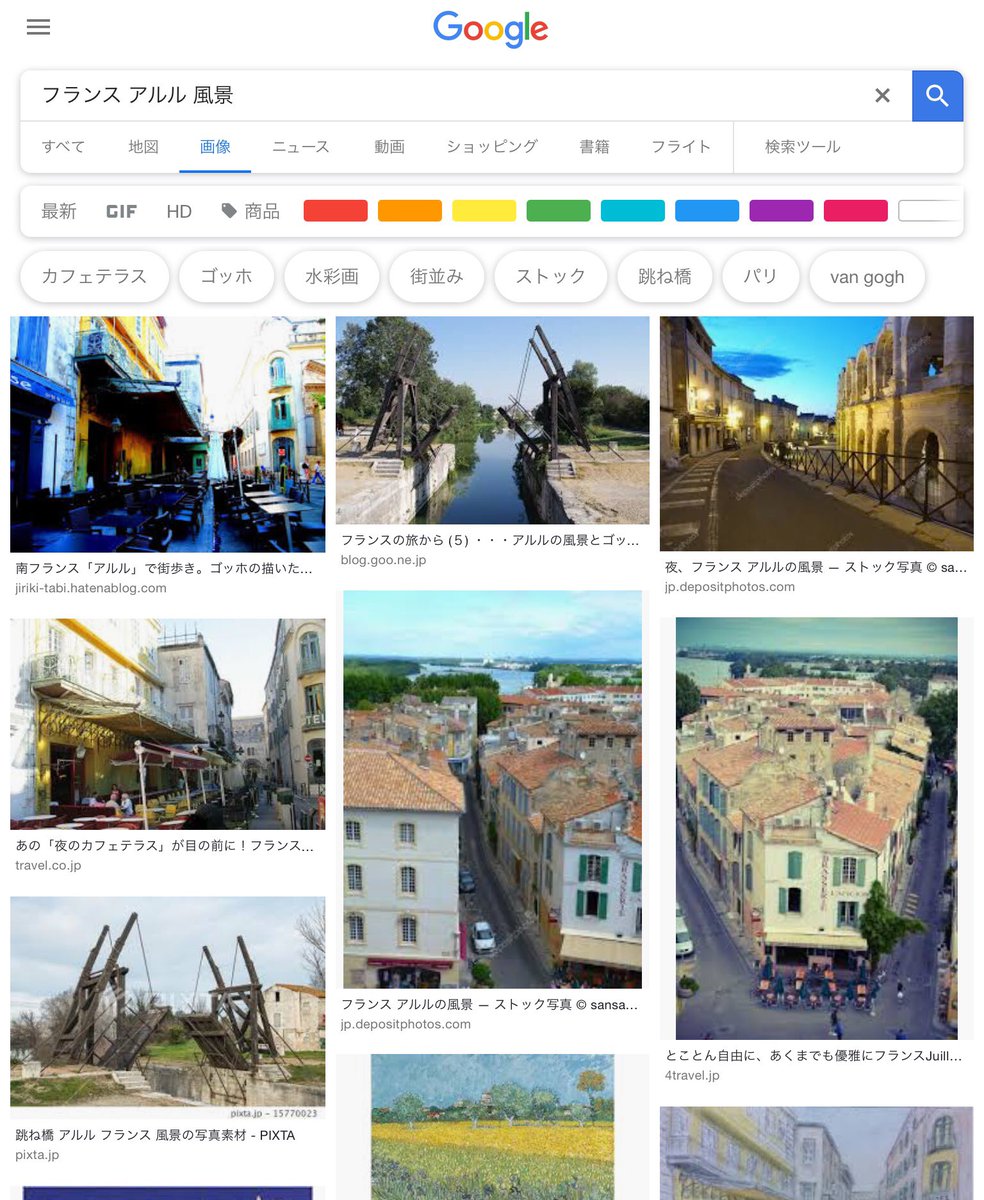
Task: Filter images by teal color
Action: (632, 211)
